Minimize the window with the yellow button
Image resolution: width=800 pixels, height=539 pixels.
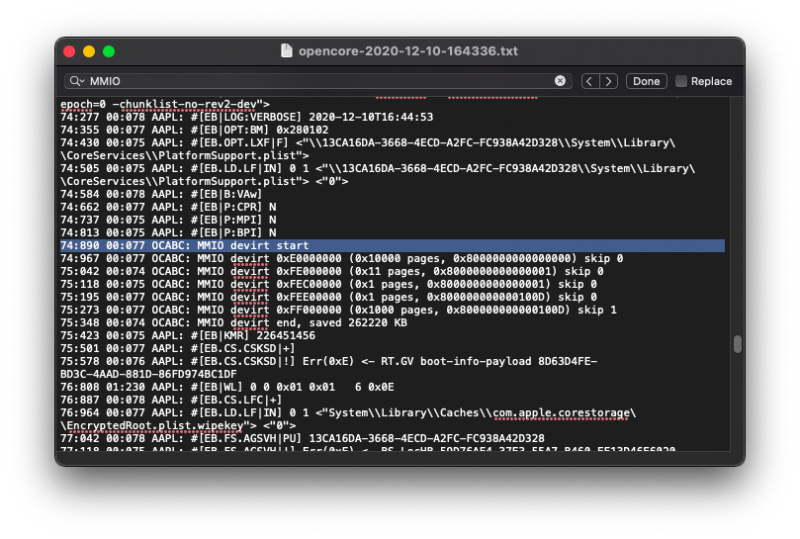pos(89,52)
